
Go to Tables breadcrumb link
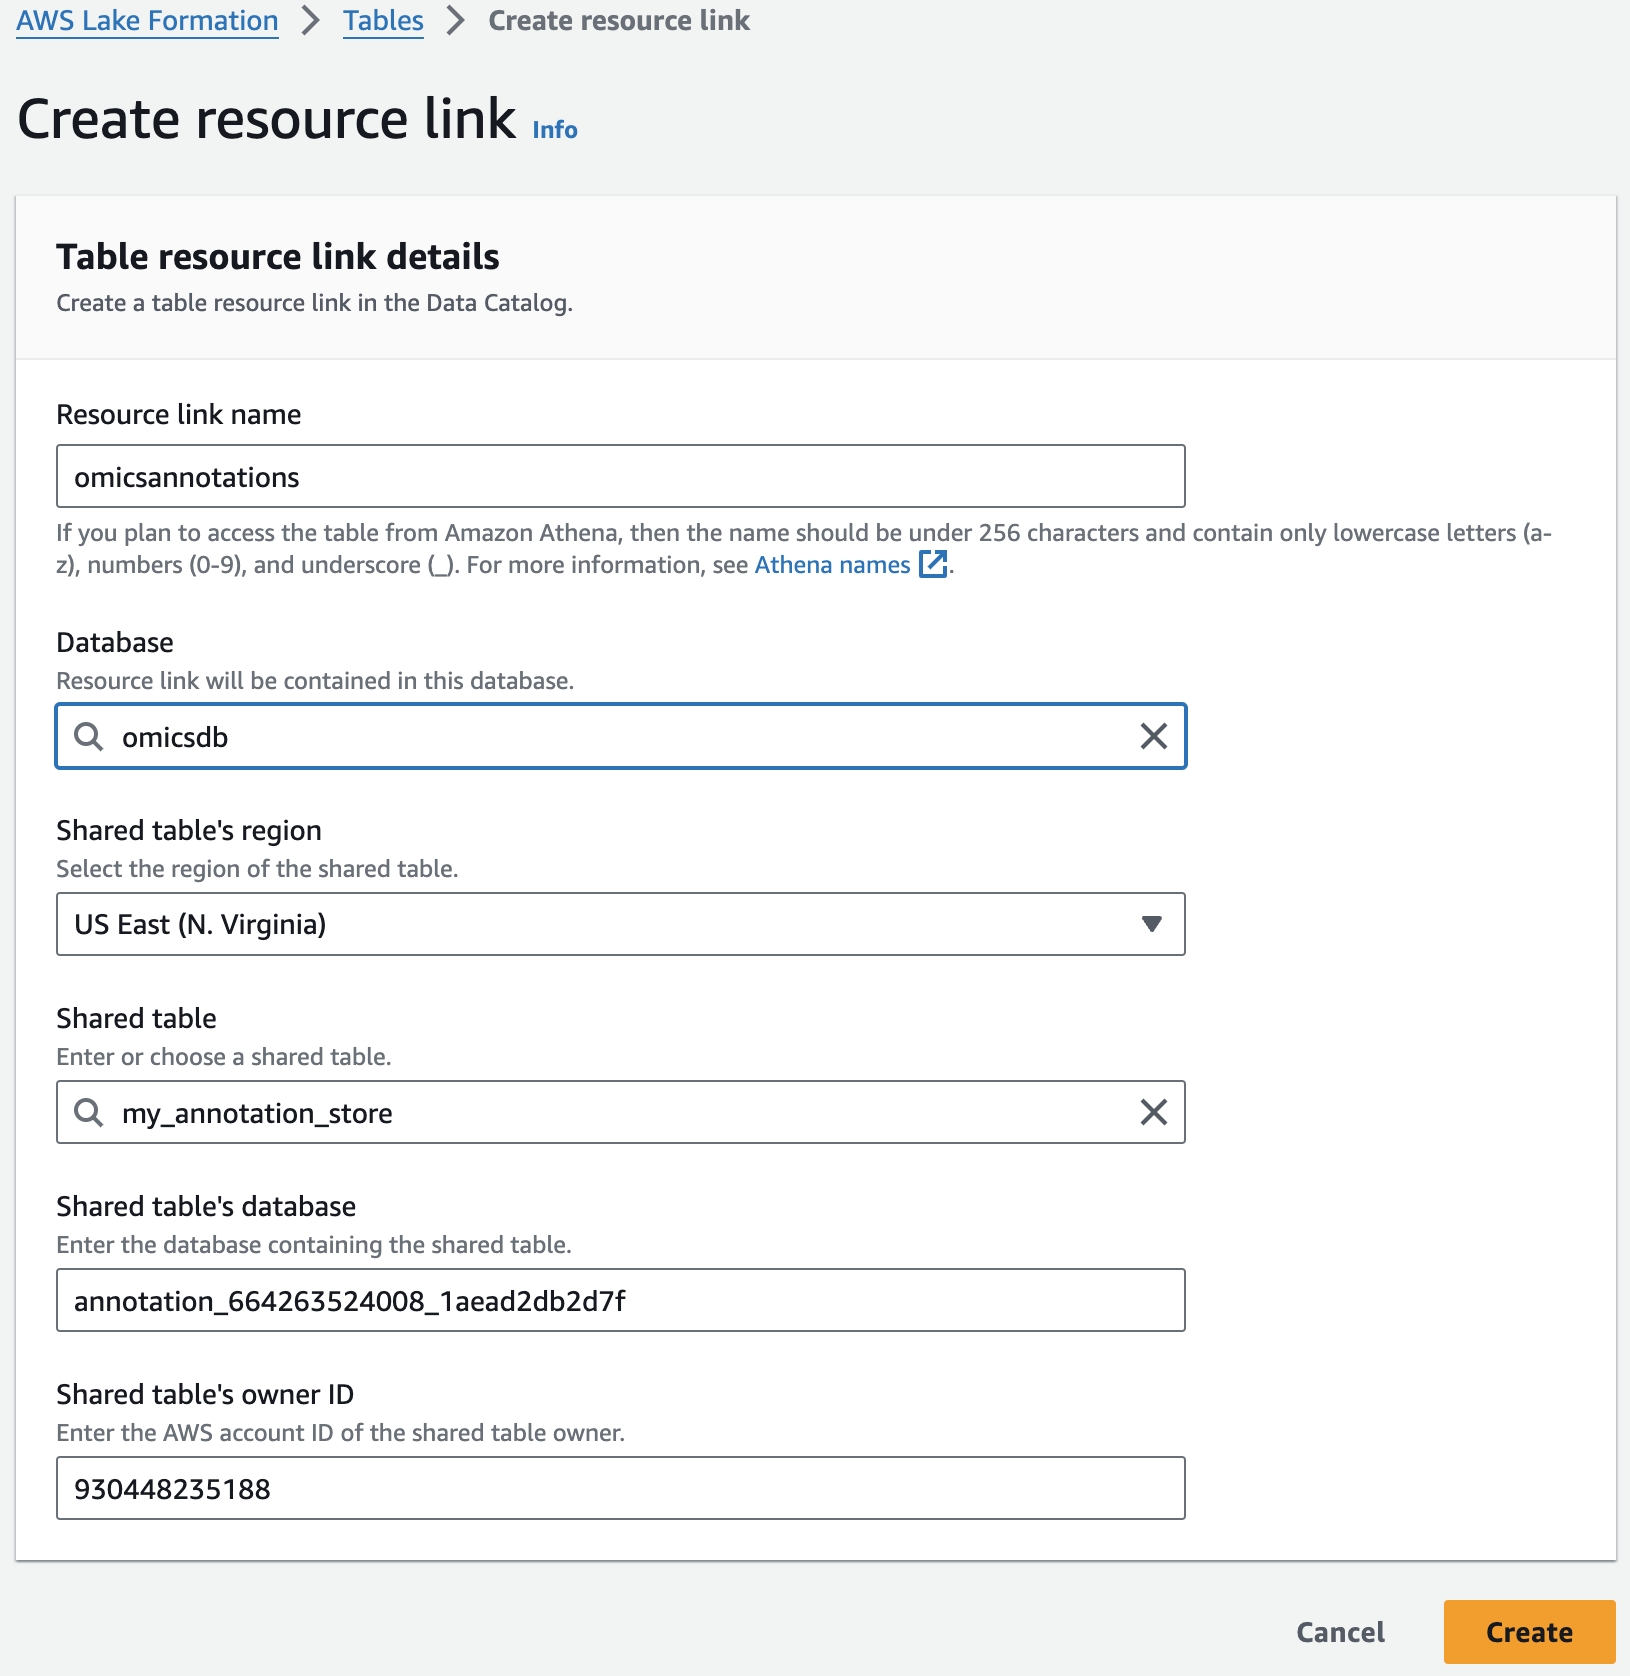click(x=383, y=21)
